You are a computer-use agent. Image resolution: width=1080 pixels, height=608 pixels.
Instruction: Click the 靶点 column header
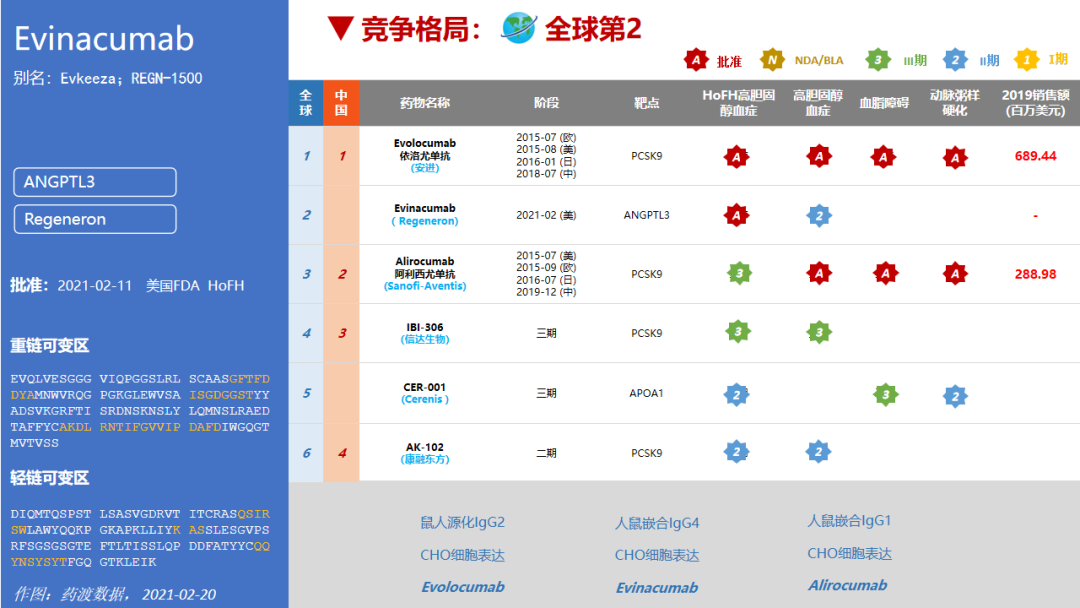647,103
